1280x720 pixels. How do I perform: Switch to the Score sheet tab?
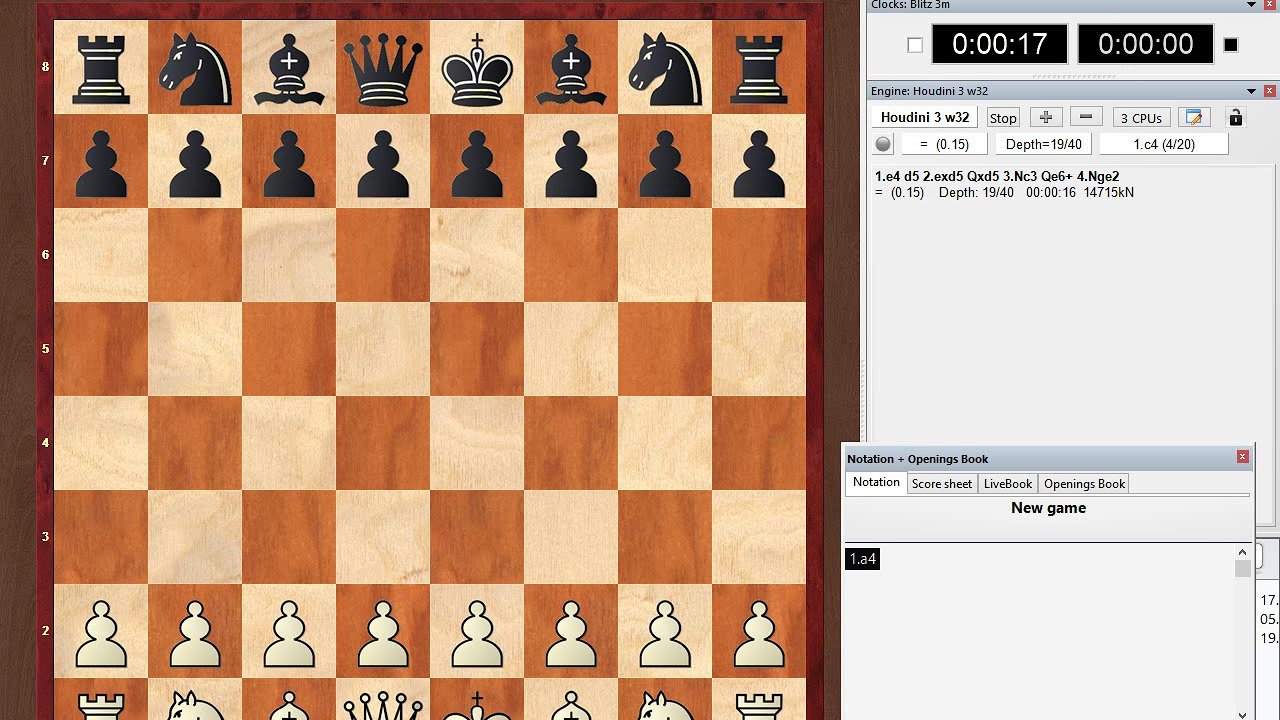[x=942, y=484]
